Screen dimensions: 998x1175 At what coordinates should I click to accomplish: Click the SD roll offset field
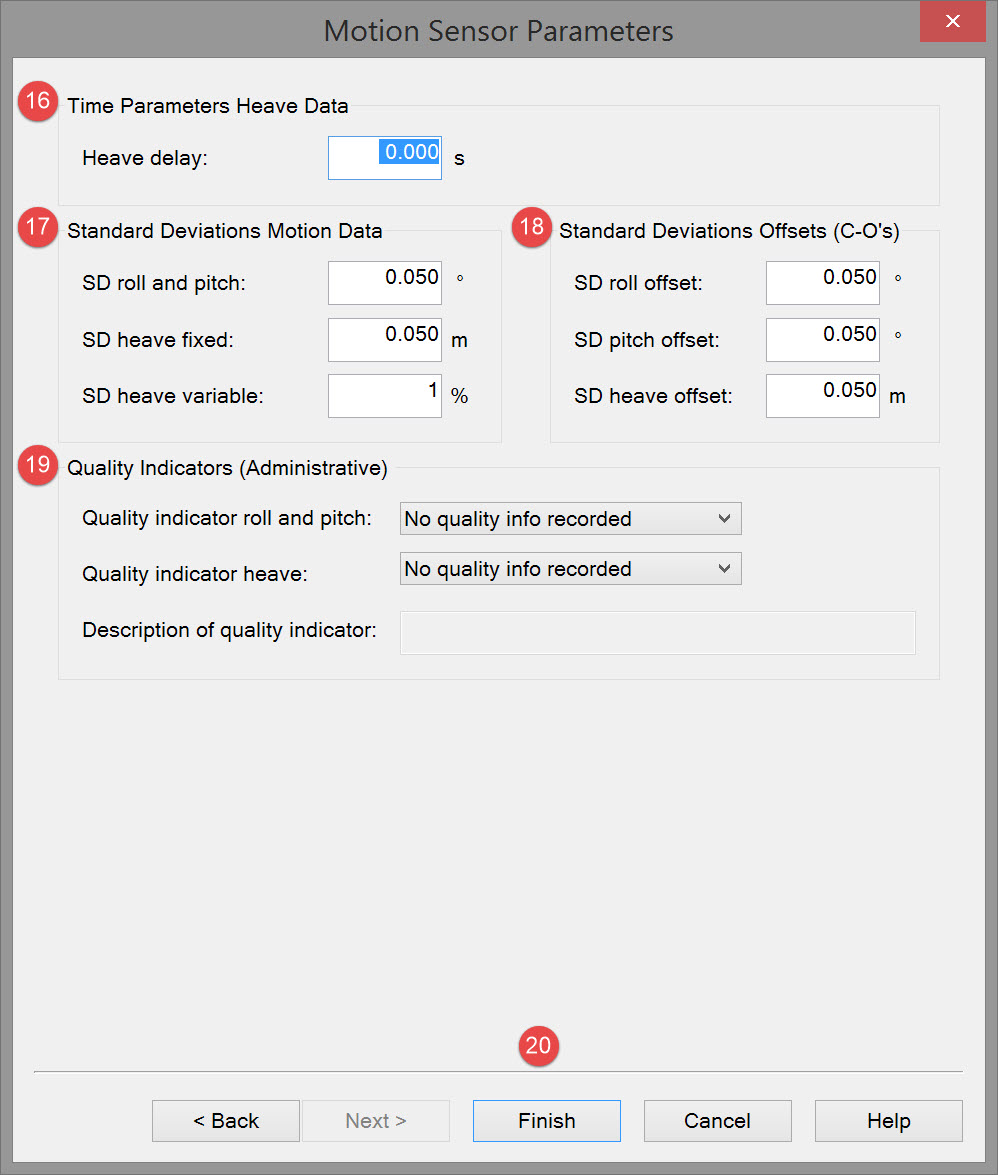click(822, 283)
